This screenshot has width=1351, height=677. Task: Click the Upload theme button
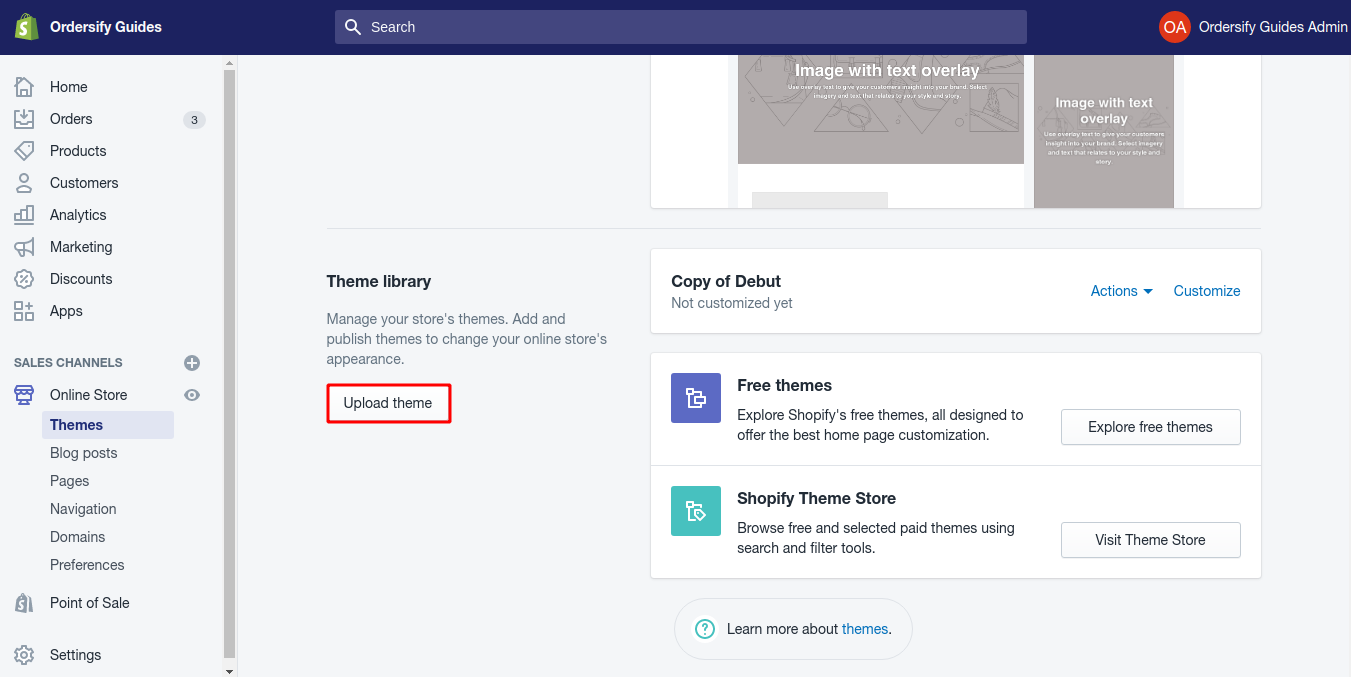pyautogui.click(x=388, y=403)
